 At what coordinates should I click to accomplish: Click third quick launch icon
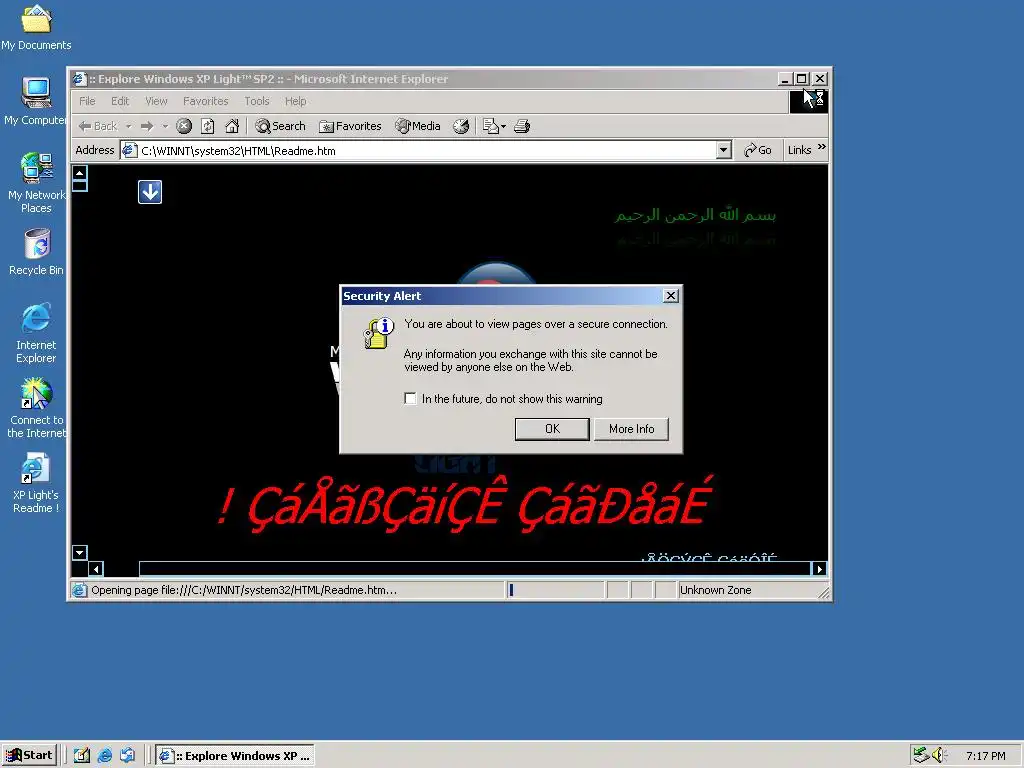(x=127, y=756)
